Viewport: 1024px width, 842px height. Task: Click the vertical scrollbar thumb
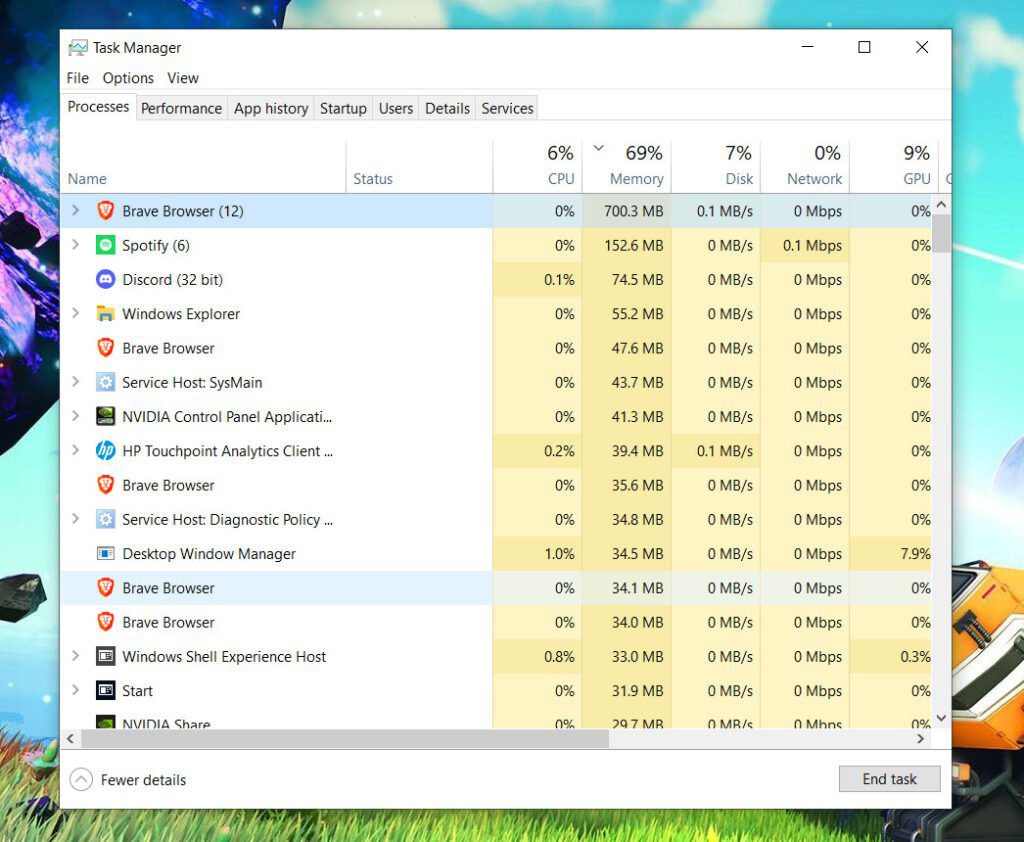[941, 233]
